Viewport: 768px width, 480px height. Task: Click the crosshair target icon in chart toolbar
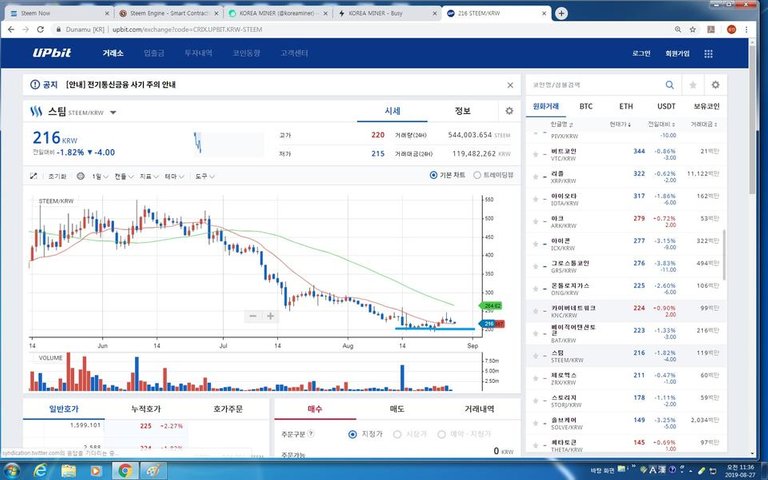coord(80,176)
